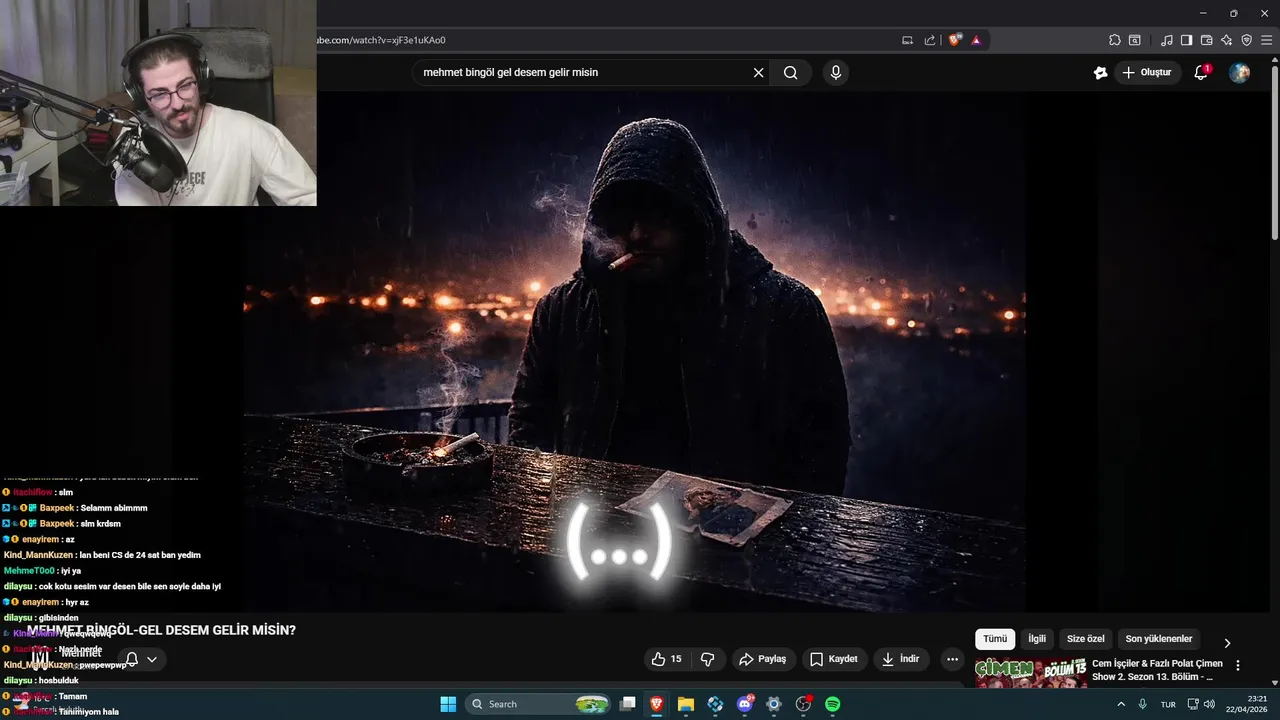Click the search tabs icon in toolbar
Viewport: 1280px width, 720px height.
pyautogui.click(x=1135, y=40)
